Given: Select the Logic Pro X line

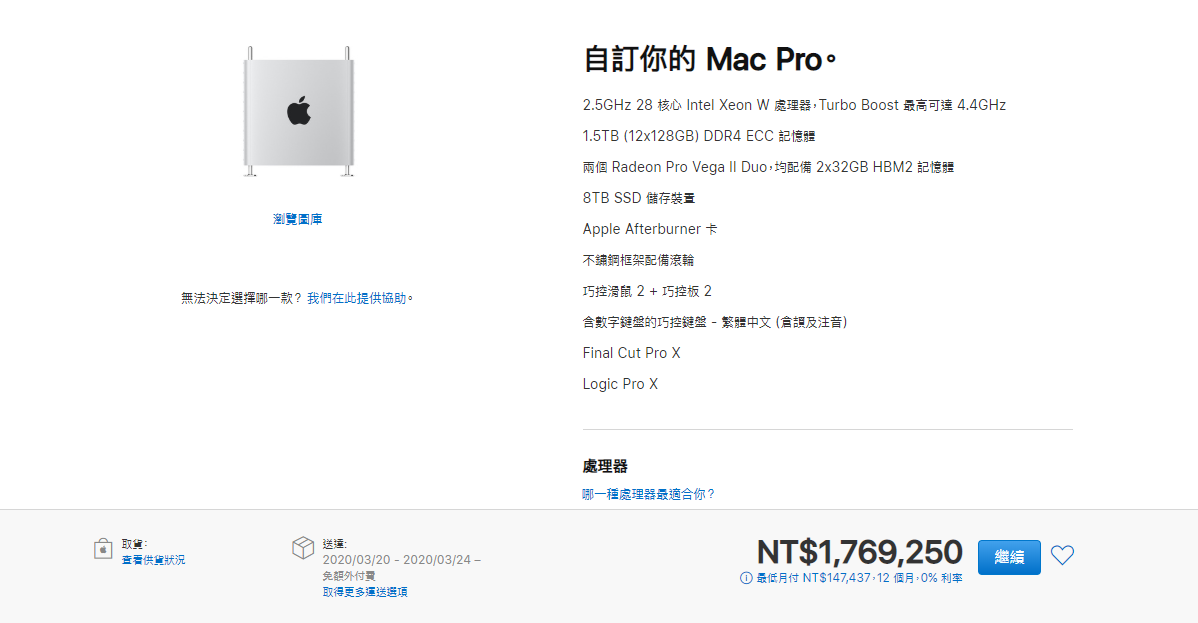Looking at the screenshot, I should 620,385.
